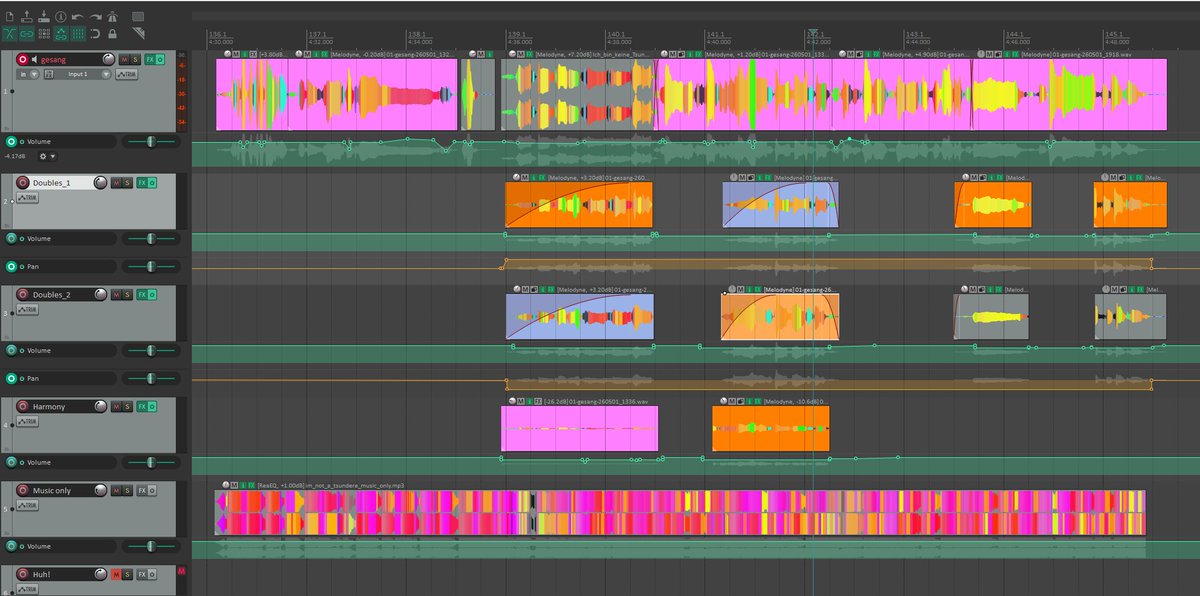Solo the gesang track

point(135,60)
